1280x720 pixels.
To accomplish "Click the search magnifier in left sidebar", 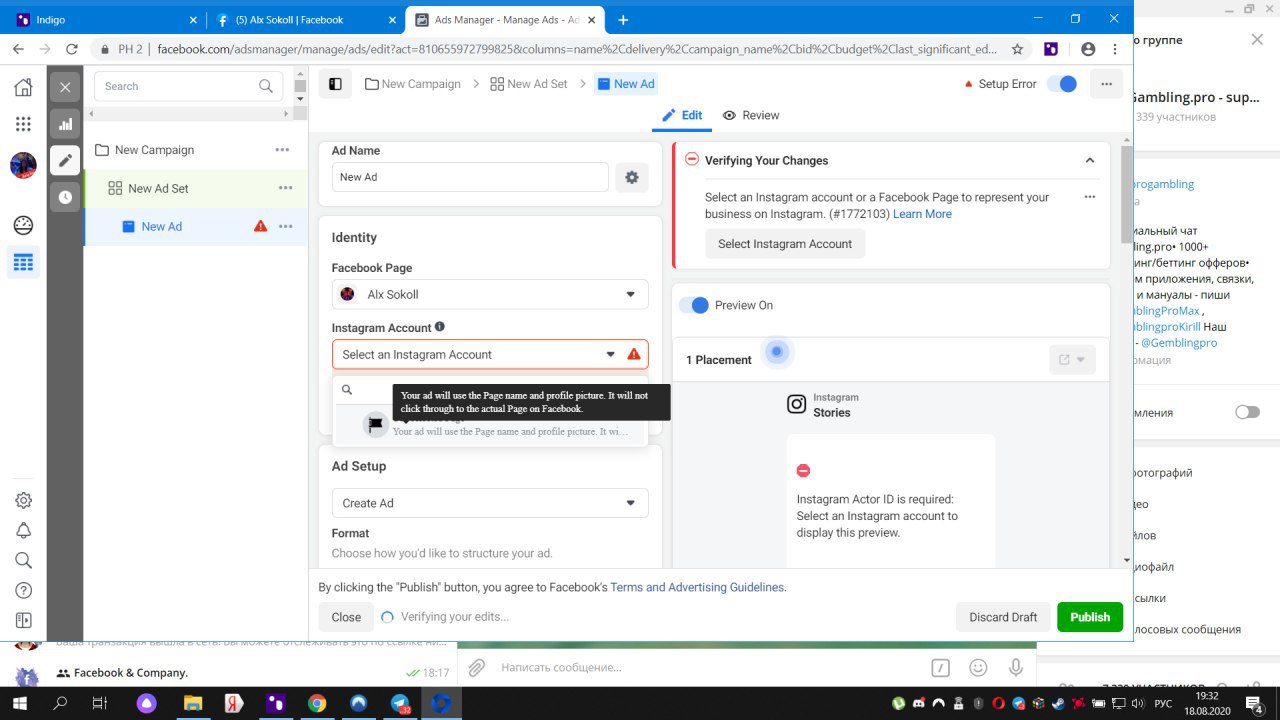I will click(x=23, y=560).
